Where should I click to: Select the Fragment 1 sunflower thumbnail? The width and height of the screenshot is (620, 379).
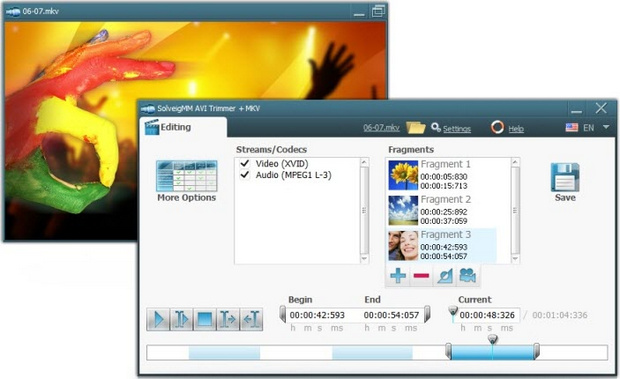403,175
